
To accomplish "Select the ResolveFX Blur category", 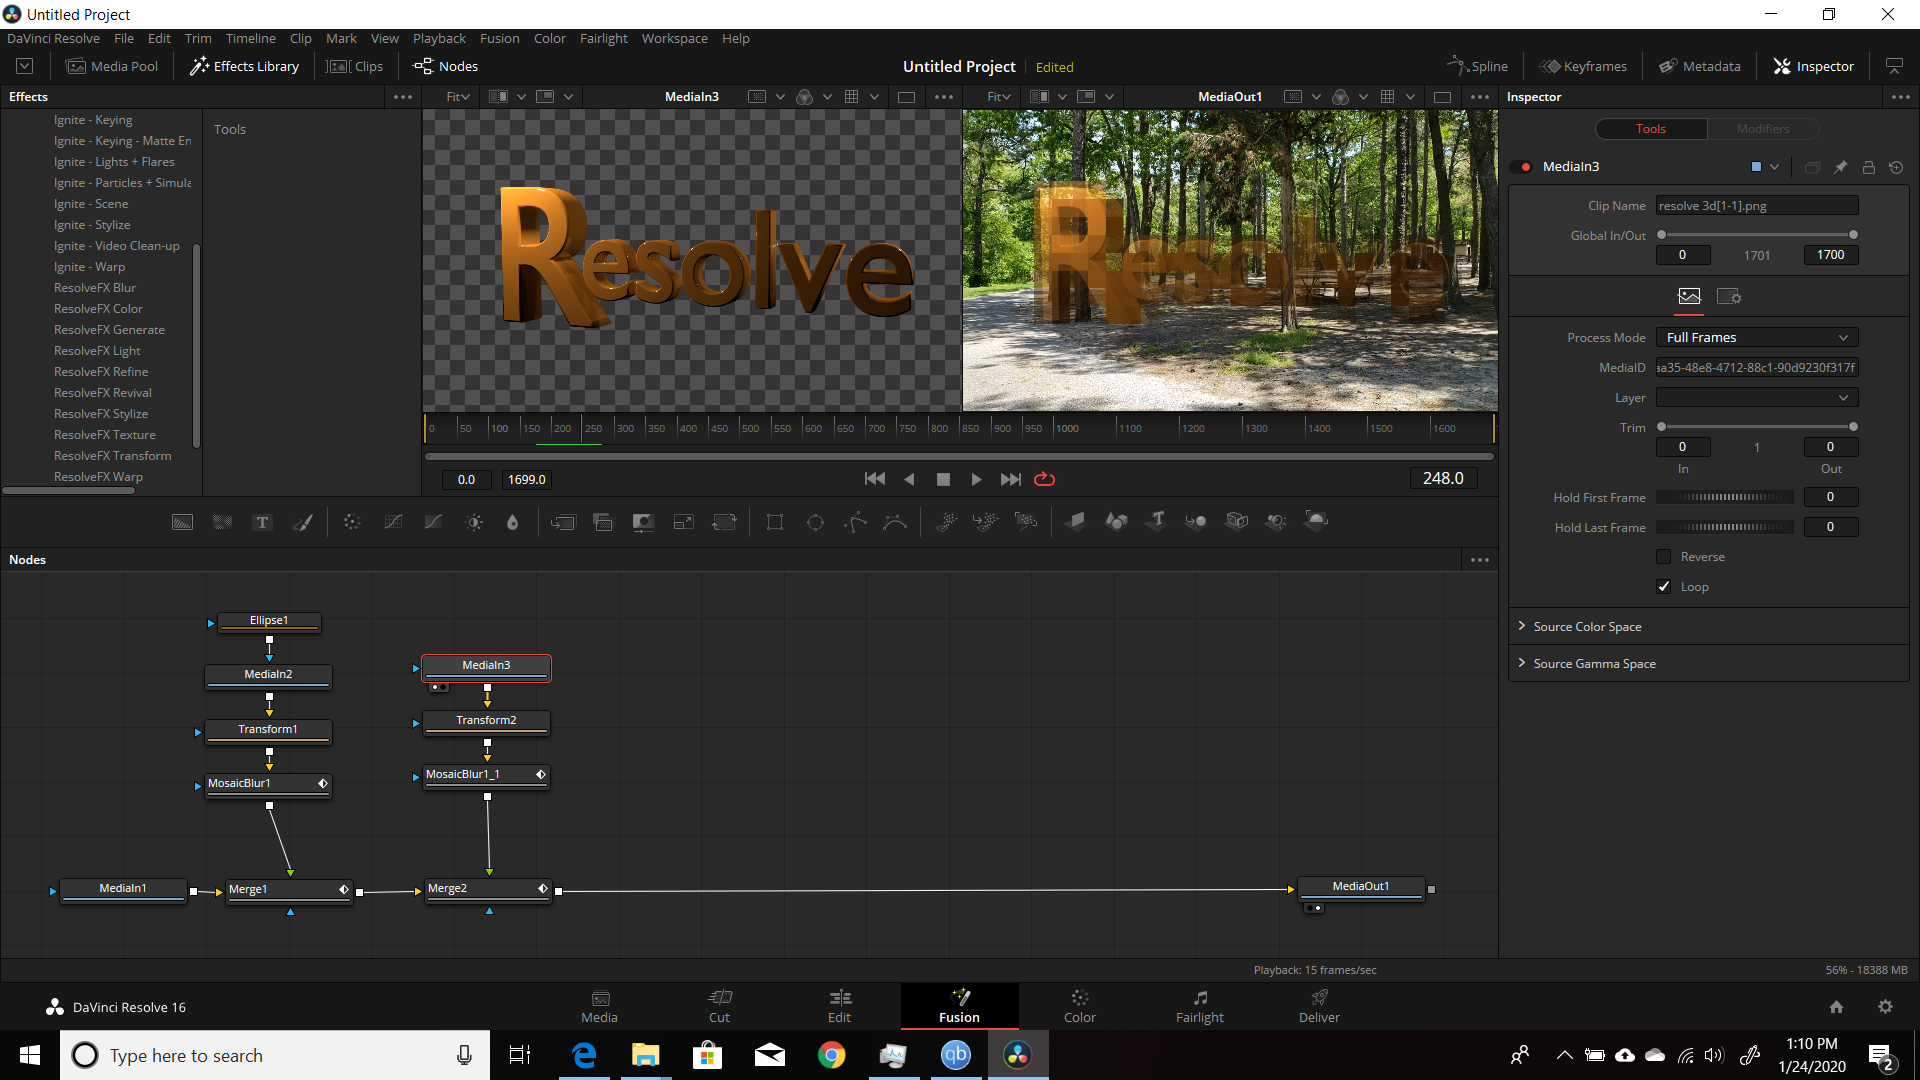I will [x=95, y=288].
